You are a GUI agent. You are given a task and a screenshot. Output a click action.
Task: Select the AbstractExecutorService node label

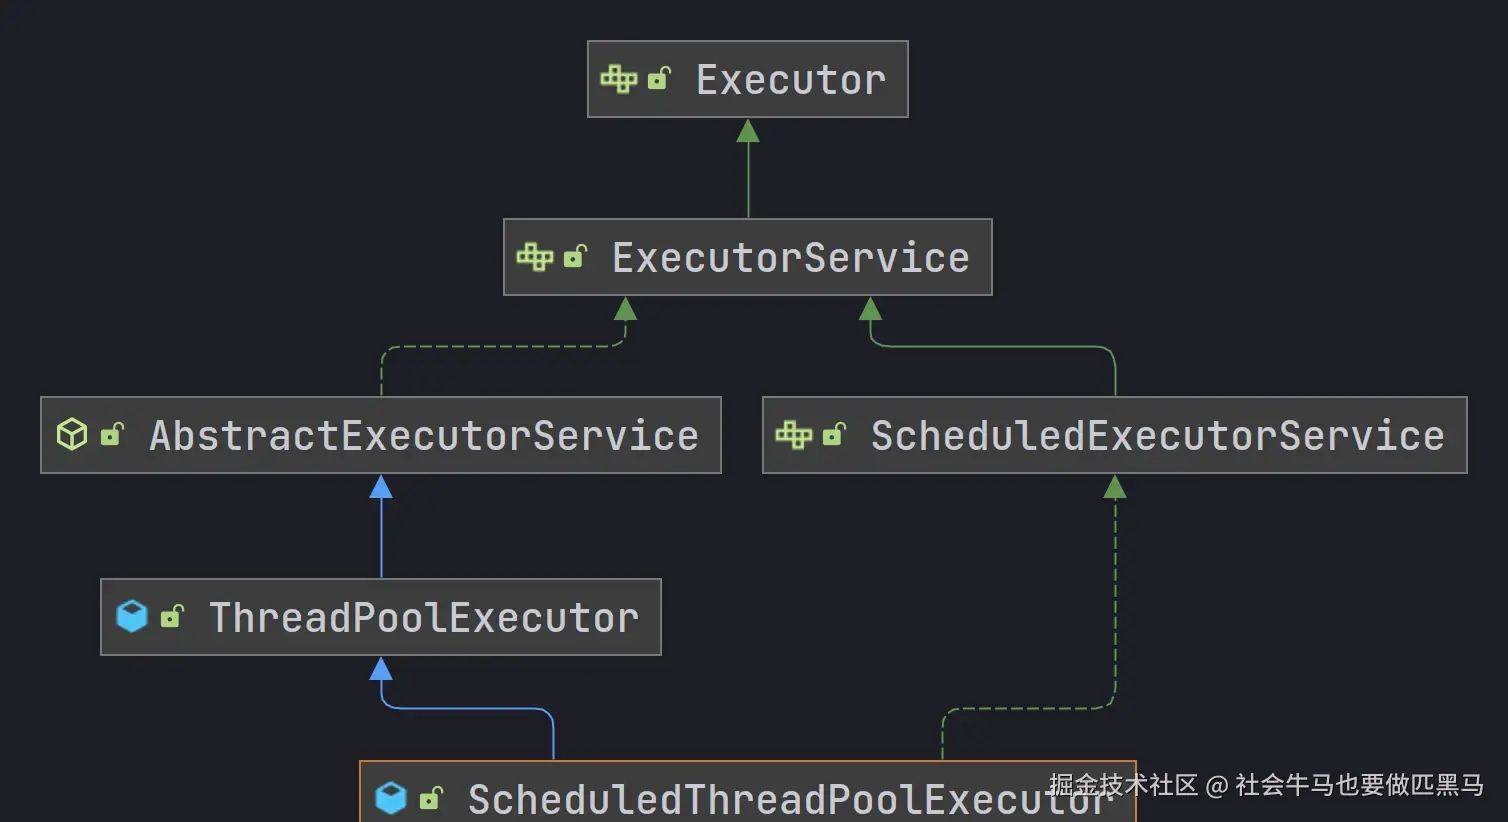424,436
